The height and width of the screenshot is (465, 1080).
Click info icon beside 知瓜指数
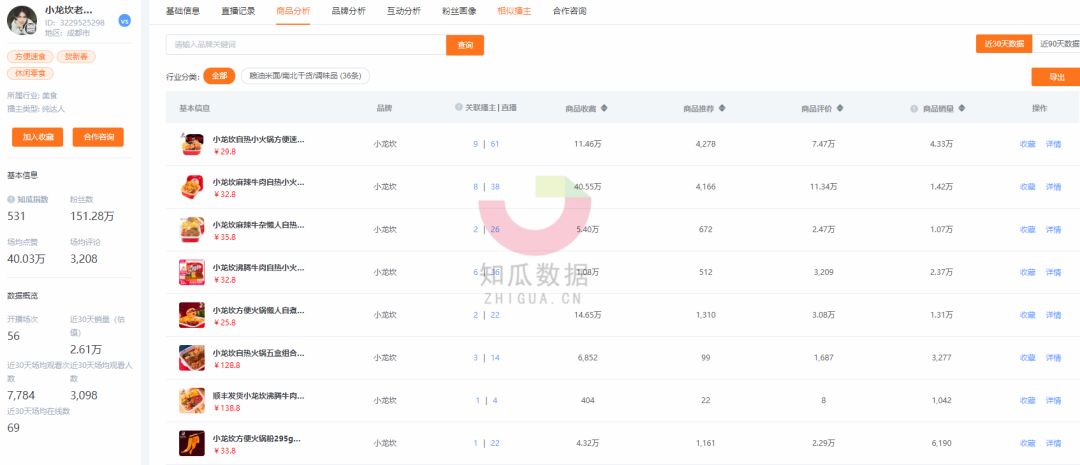coord(10,200)
